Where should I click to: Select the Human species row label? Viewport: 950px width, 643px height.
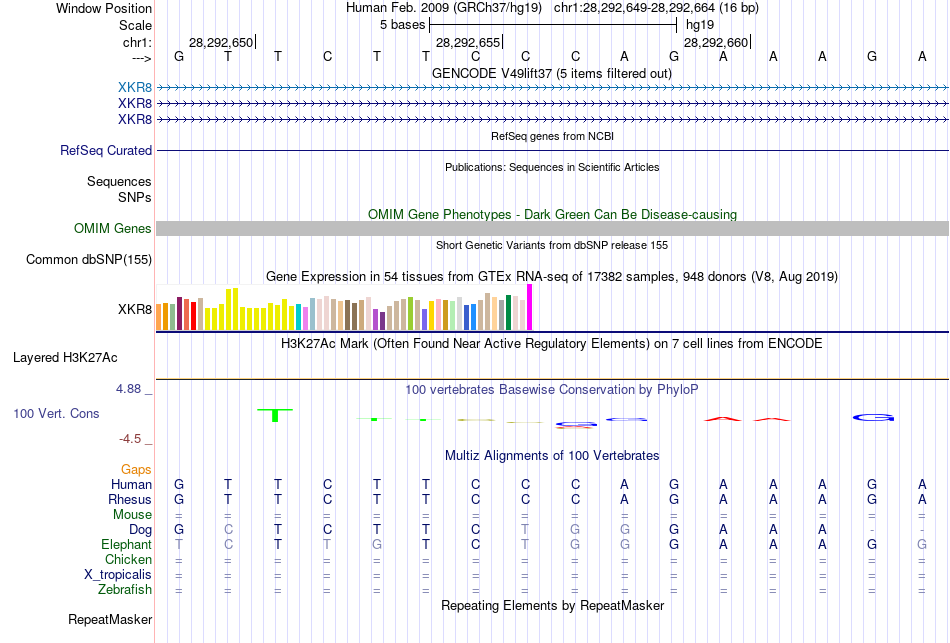131,484
